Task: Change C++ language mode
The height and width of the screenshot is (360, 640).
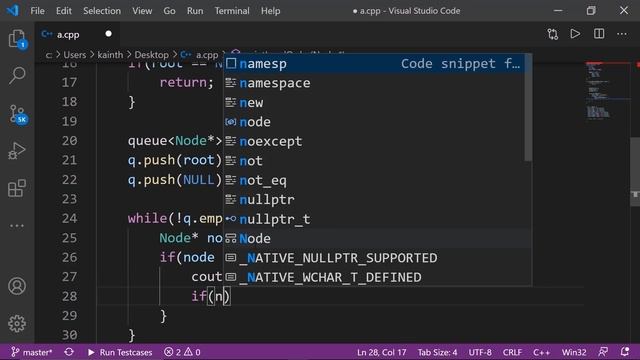Action: click(542, 352)
